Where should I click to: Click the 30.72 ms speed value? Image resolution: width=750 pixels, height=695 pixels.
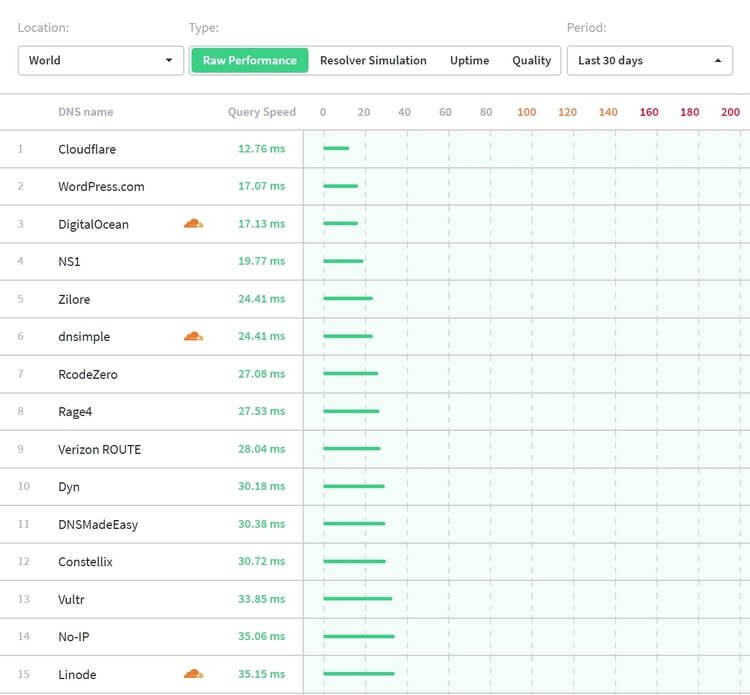(262, 562)
